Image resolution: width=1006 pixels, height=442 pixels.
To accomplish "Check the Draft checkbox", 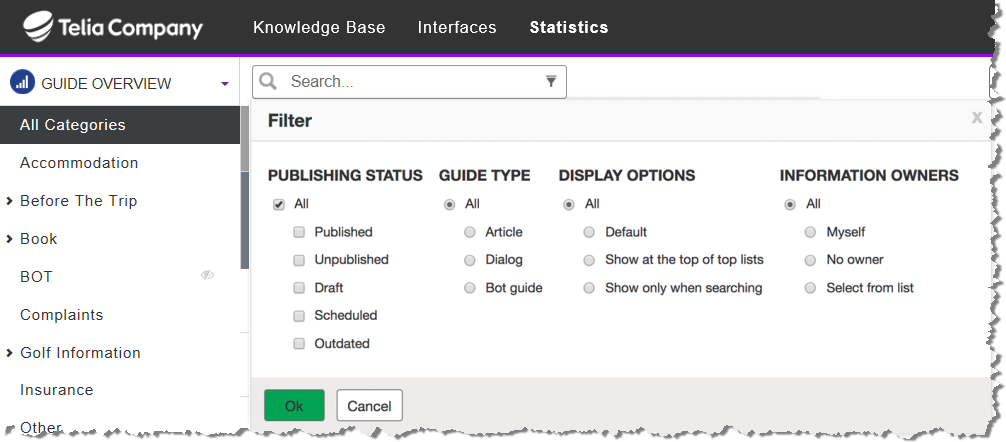I will coord(299,288).
